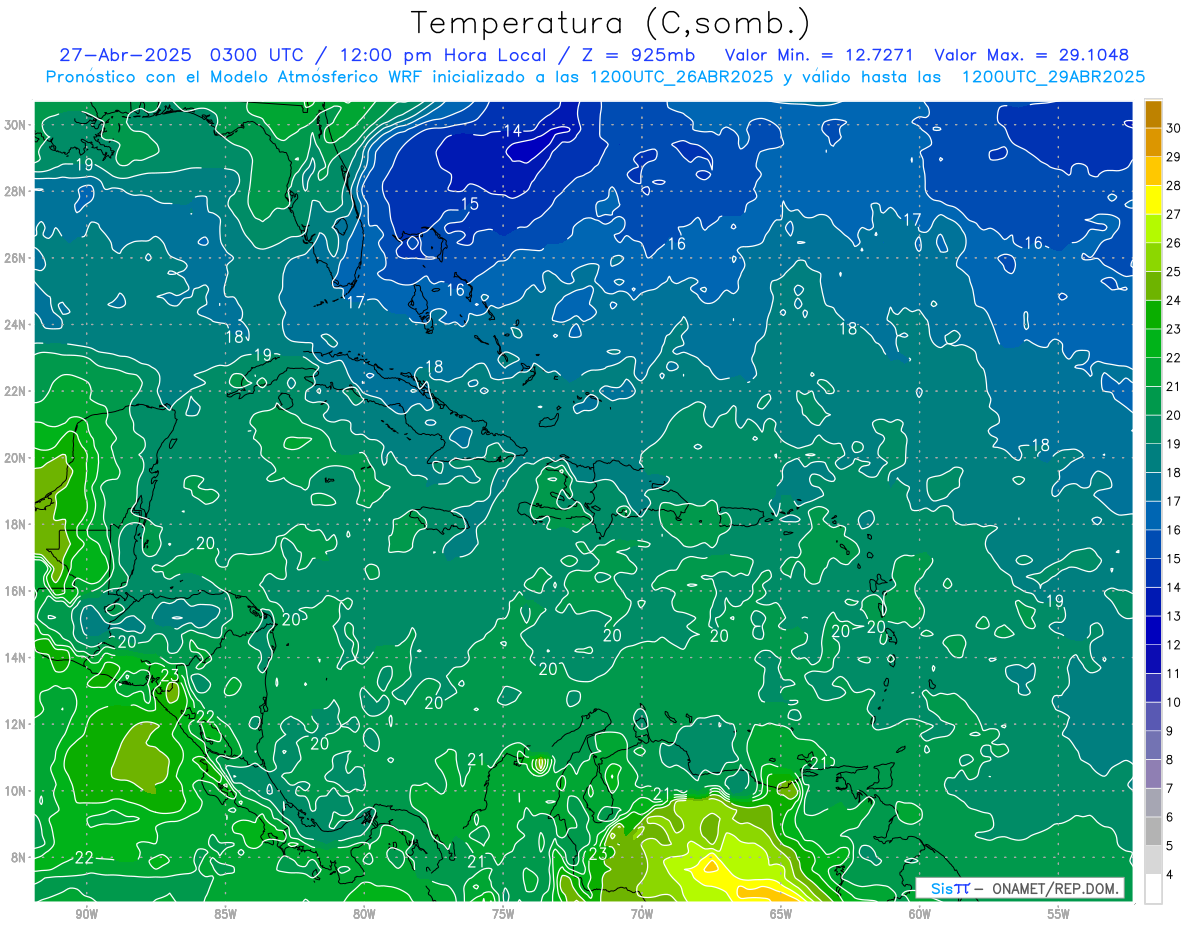Click the "65W" longitude axis label
The height and width of the screenshot is (927, 1200).
point(781,915)
